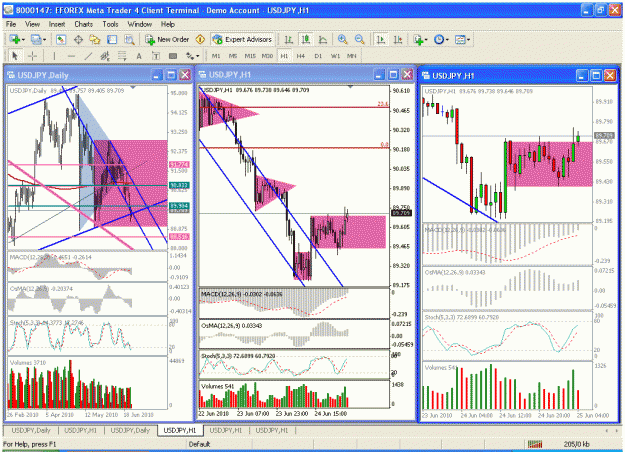Switch chart to Candlesticks mode
This screenshot has width=625, height=452.
pyautogui.click(x=306, y=39)
